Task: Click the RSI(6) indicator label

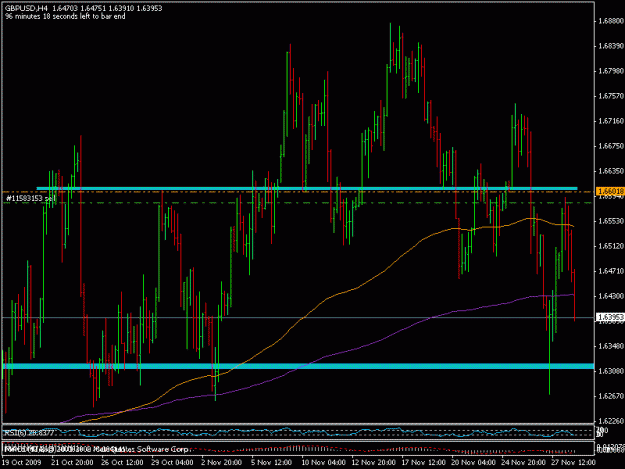Action: 28,432
